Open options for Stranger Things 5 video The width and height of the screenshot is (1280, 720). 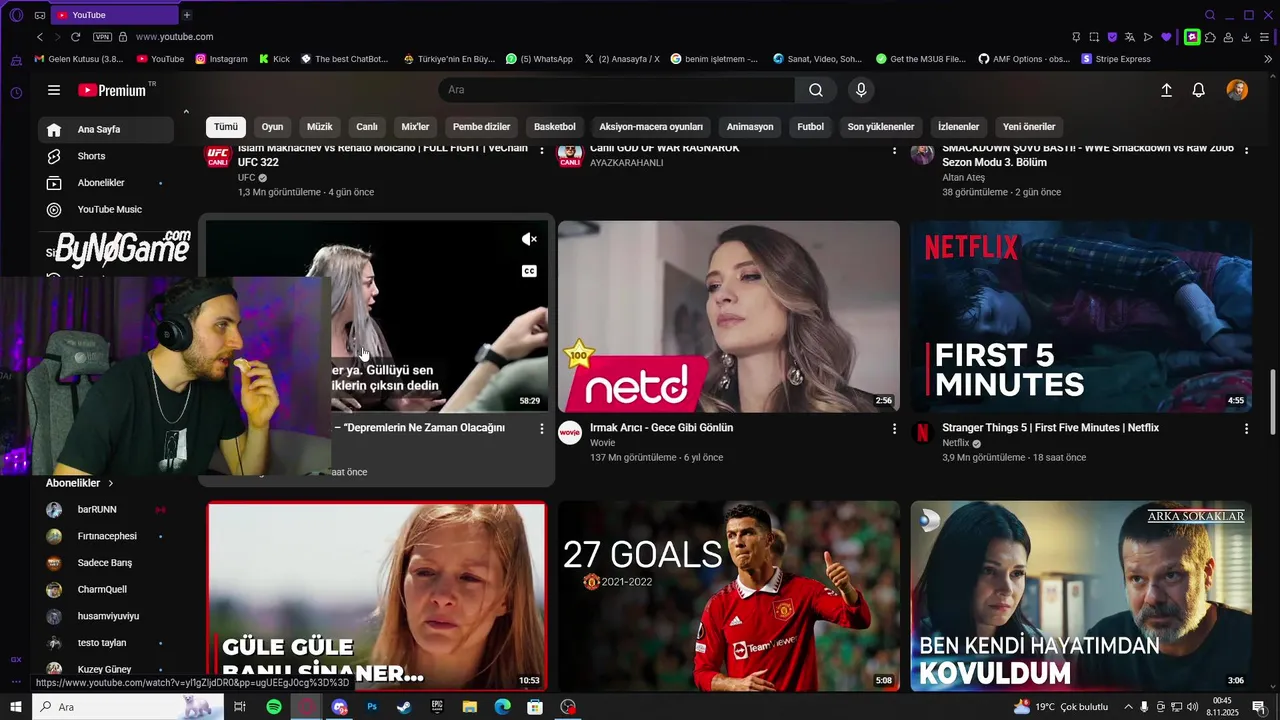point(1246,429)
